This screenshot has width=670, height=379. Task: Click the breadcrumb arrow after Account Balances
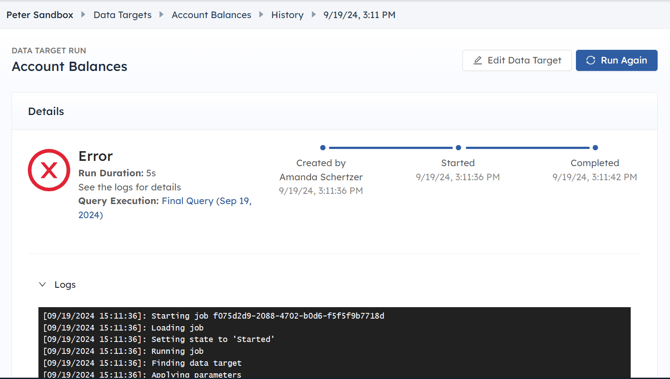[x=261, y=15]
